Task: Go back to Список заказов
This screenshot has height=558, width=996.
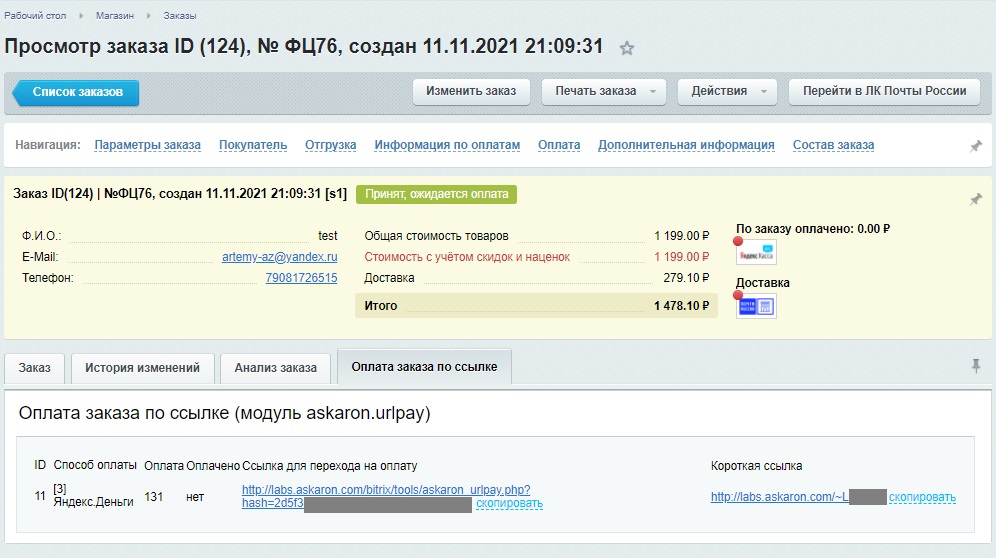Action: tap(77, 92)
